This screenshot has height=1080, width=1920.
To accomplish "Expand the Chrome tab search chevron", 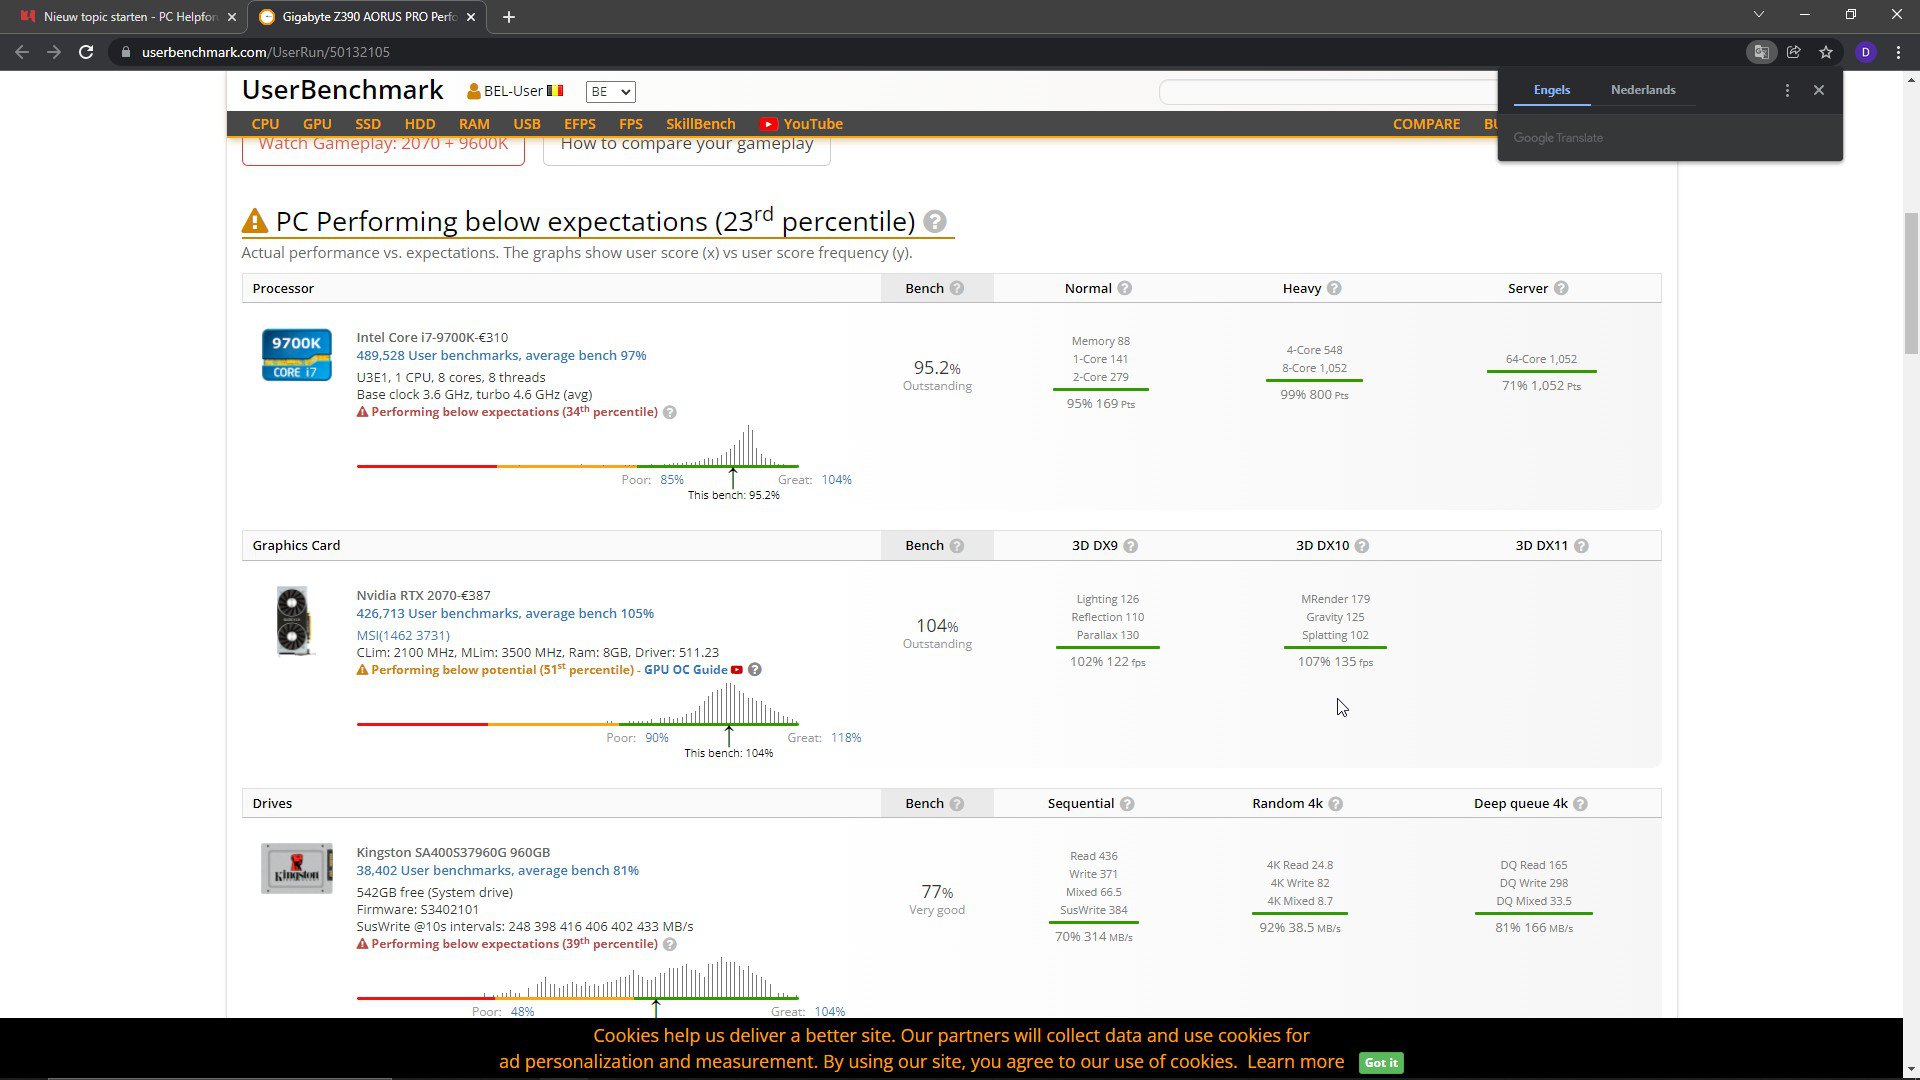I will 1759,15.
